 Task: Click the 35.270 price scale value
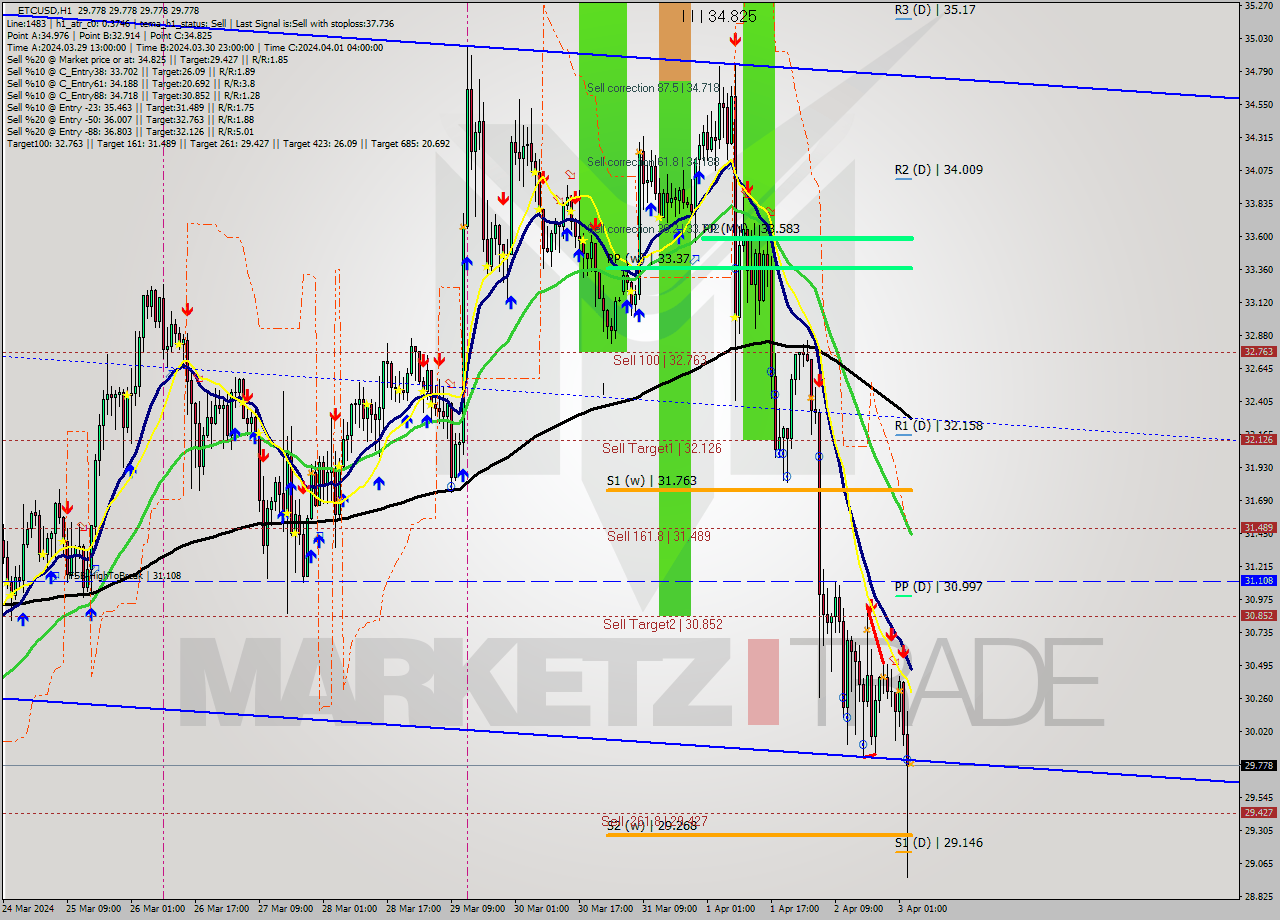click(x=1258, y=6)
